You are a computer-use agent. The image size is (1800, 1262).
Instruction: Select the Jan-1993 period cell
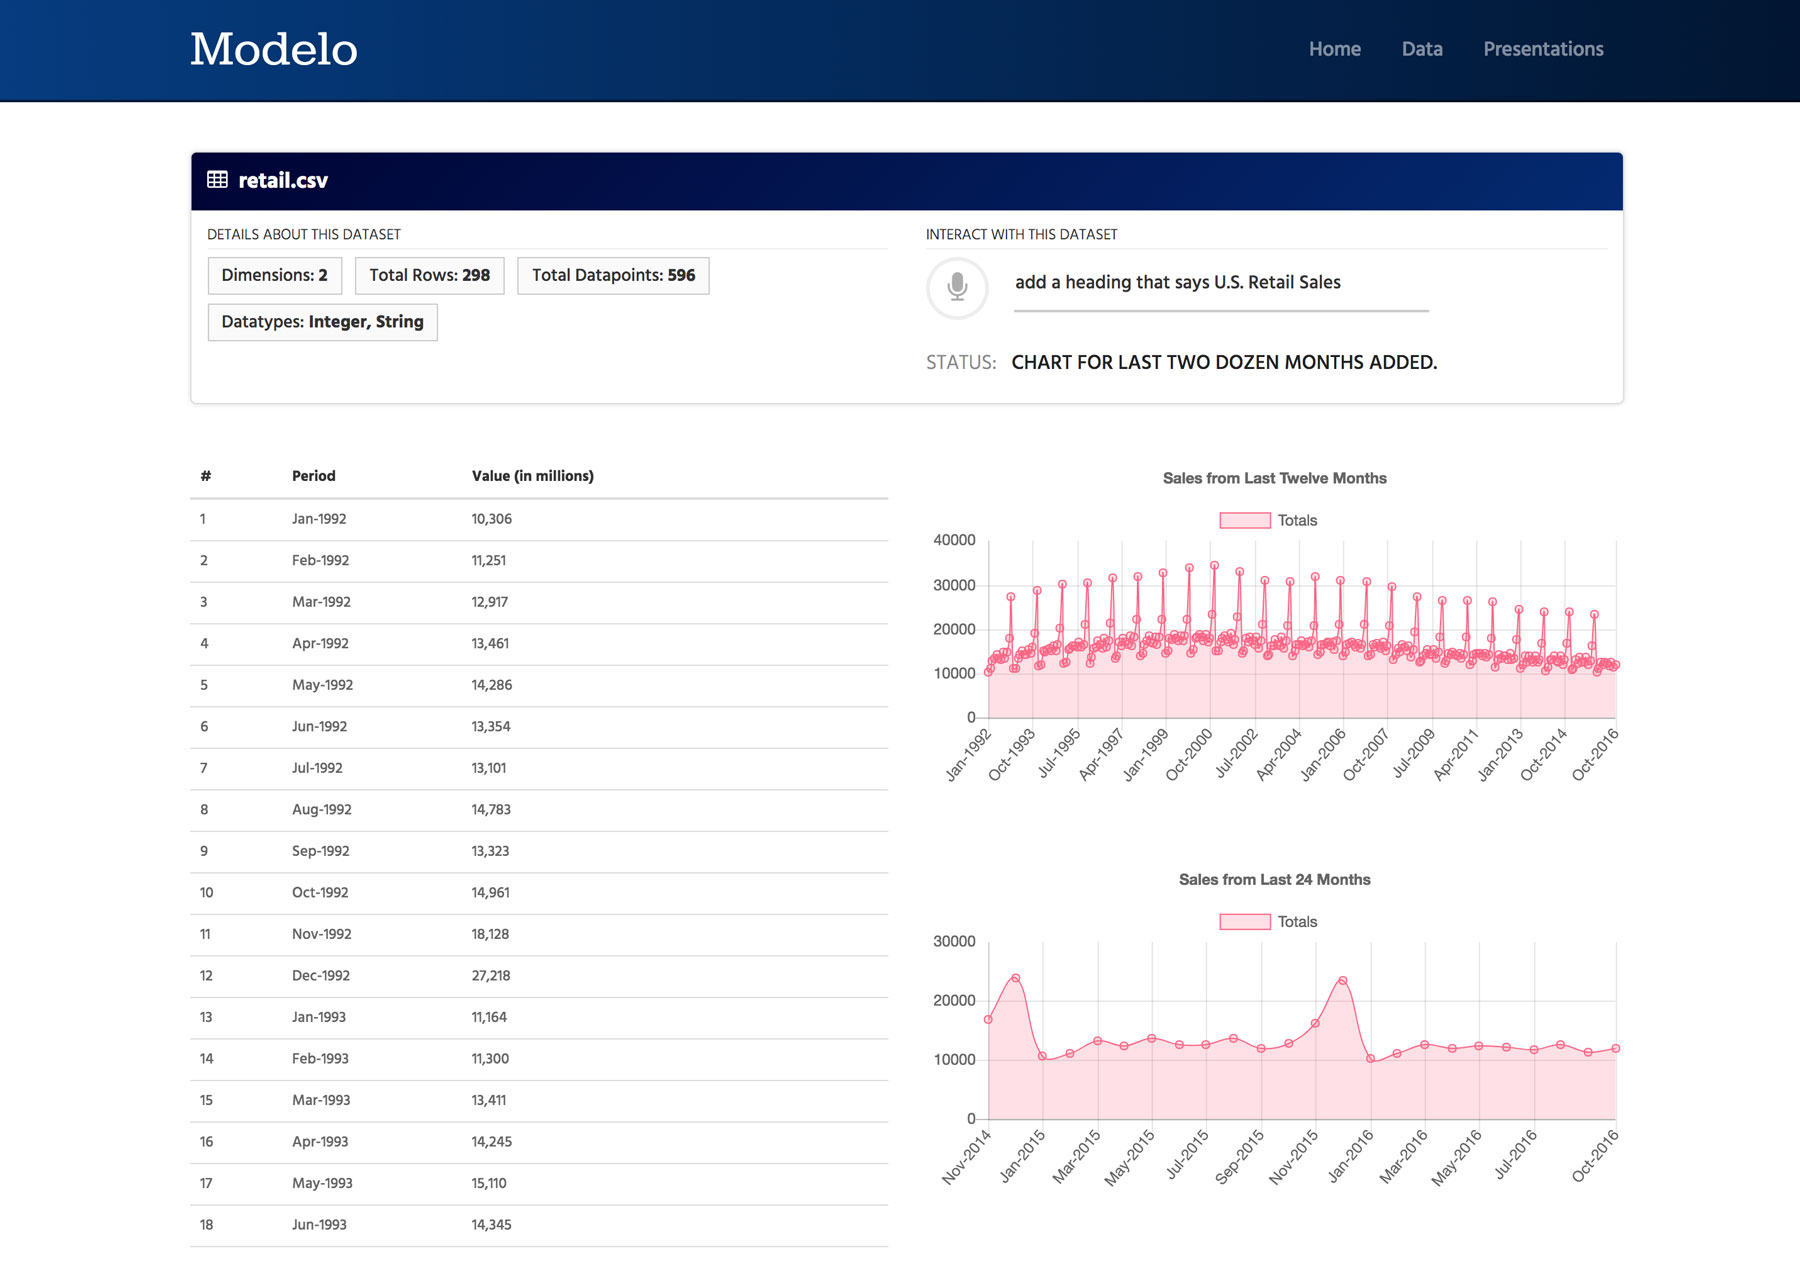tap(319, 1017)
